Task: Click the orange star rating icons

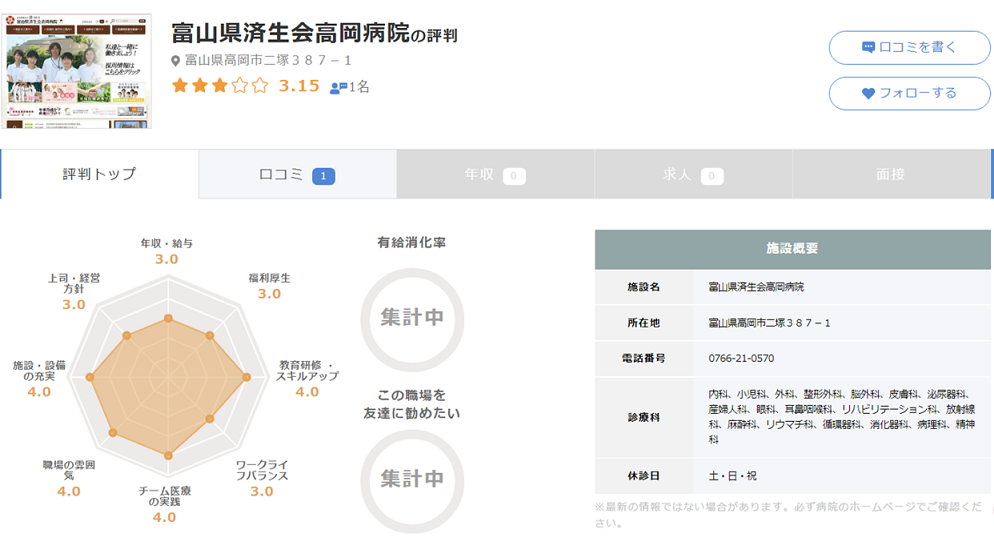Action: (x=220, y=86)
